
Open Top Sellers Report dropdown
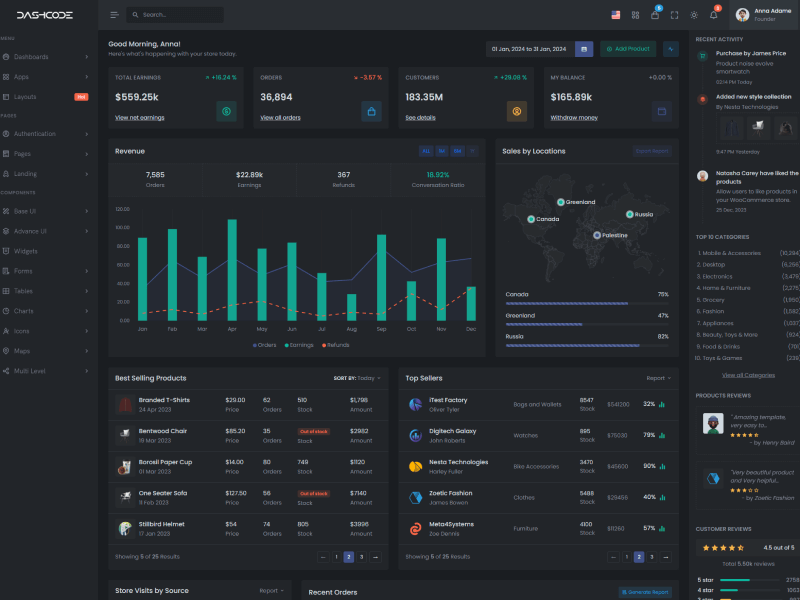click(658, 378)
